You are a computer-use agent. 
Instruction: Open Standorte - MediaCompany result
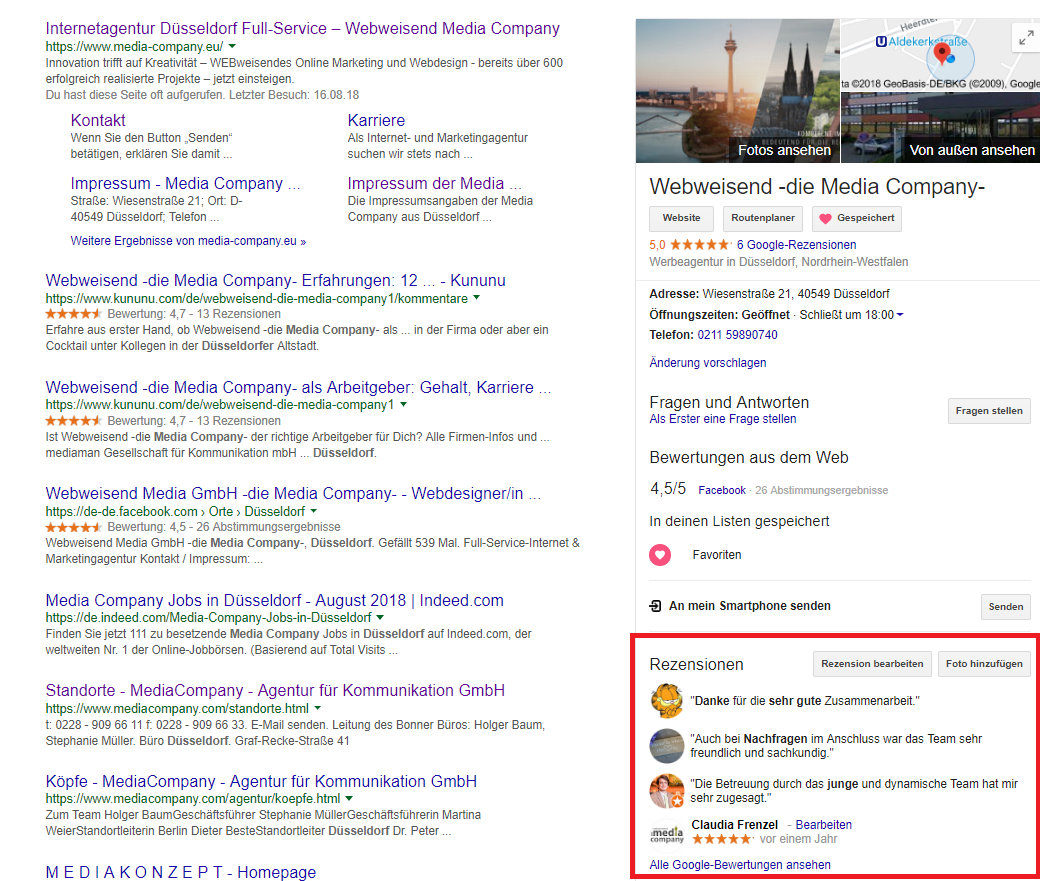275,691
